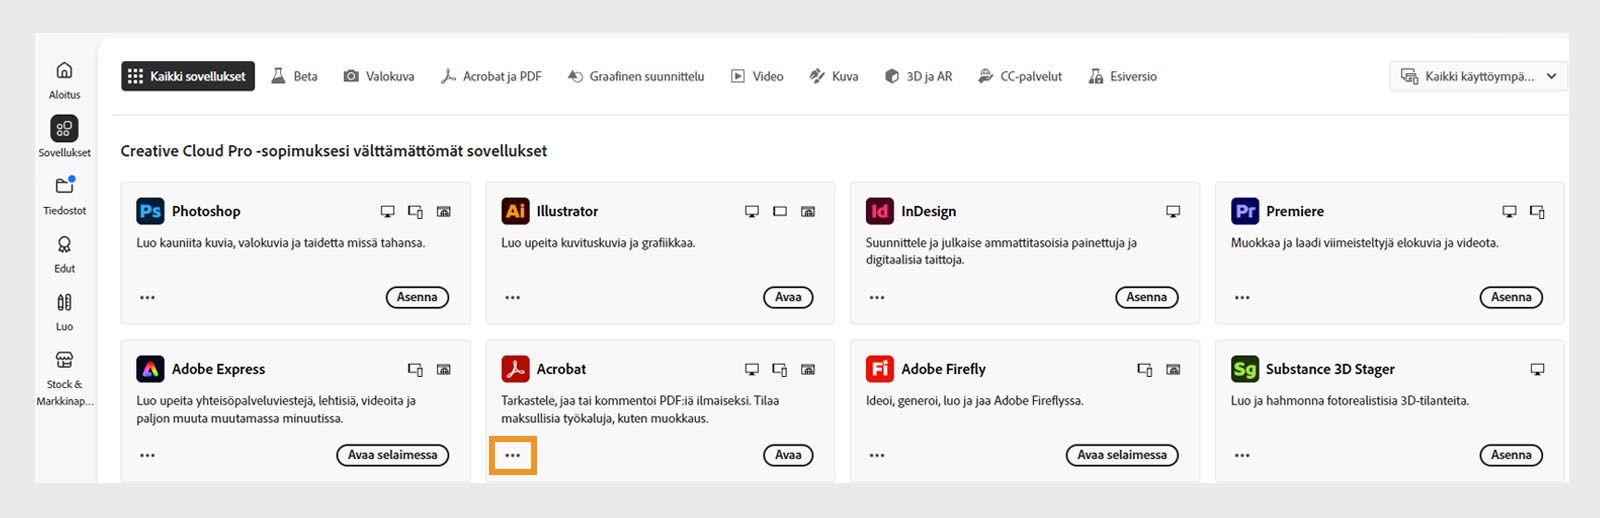Image resolution: width=1600 pixels, height=518 pixels.
Task: Switch to the Video tab
Action: tap(757, 76)
